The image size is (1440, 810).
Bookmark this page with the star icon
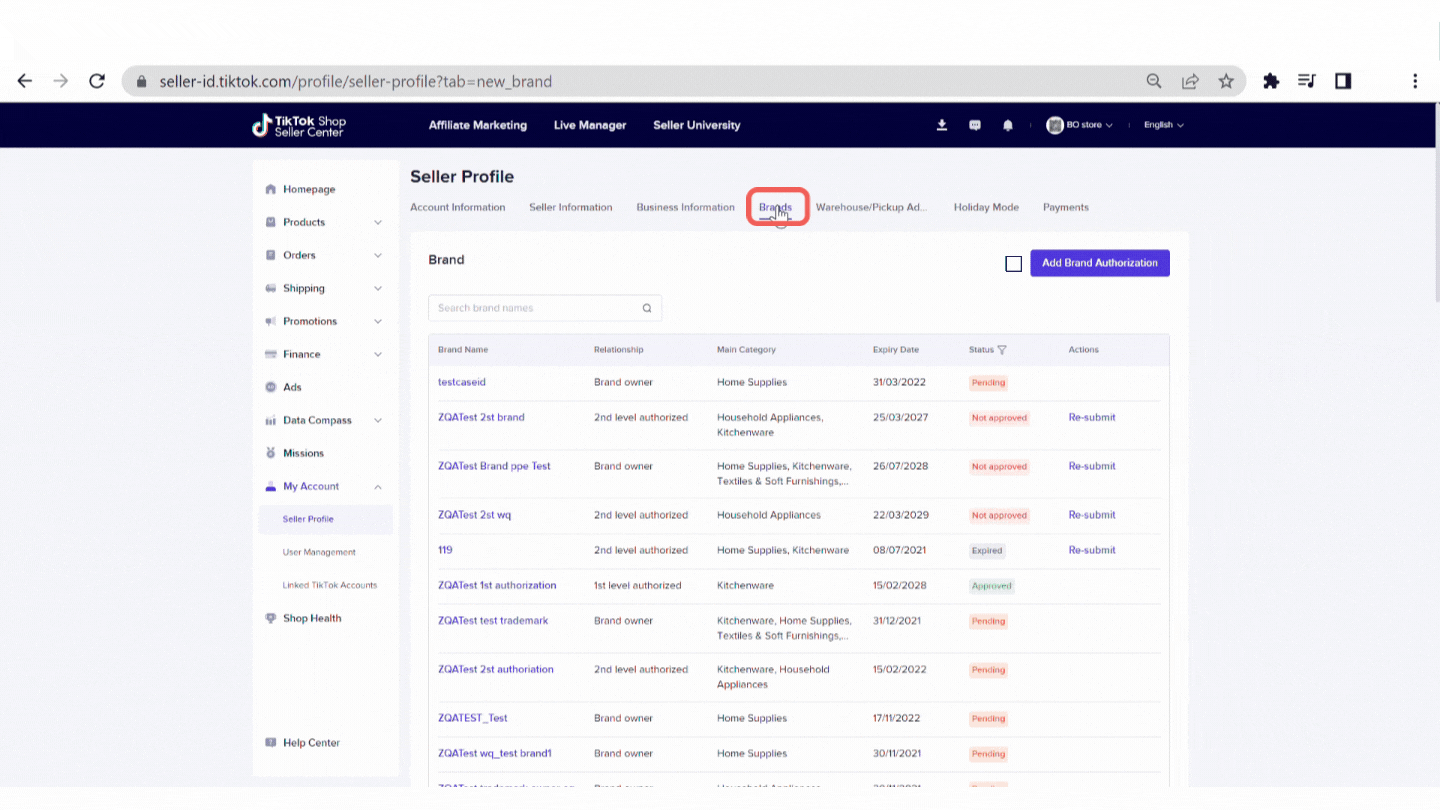coord(1226,81)
